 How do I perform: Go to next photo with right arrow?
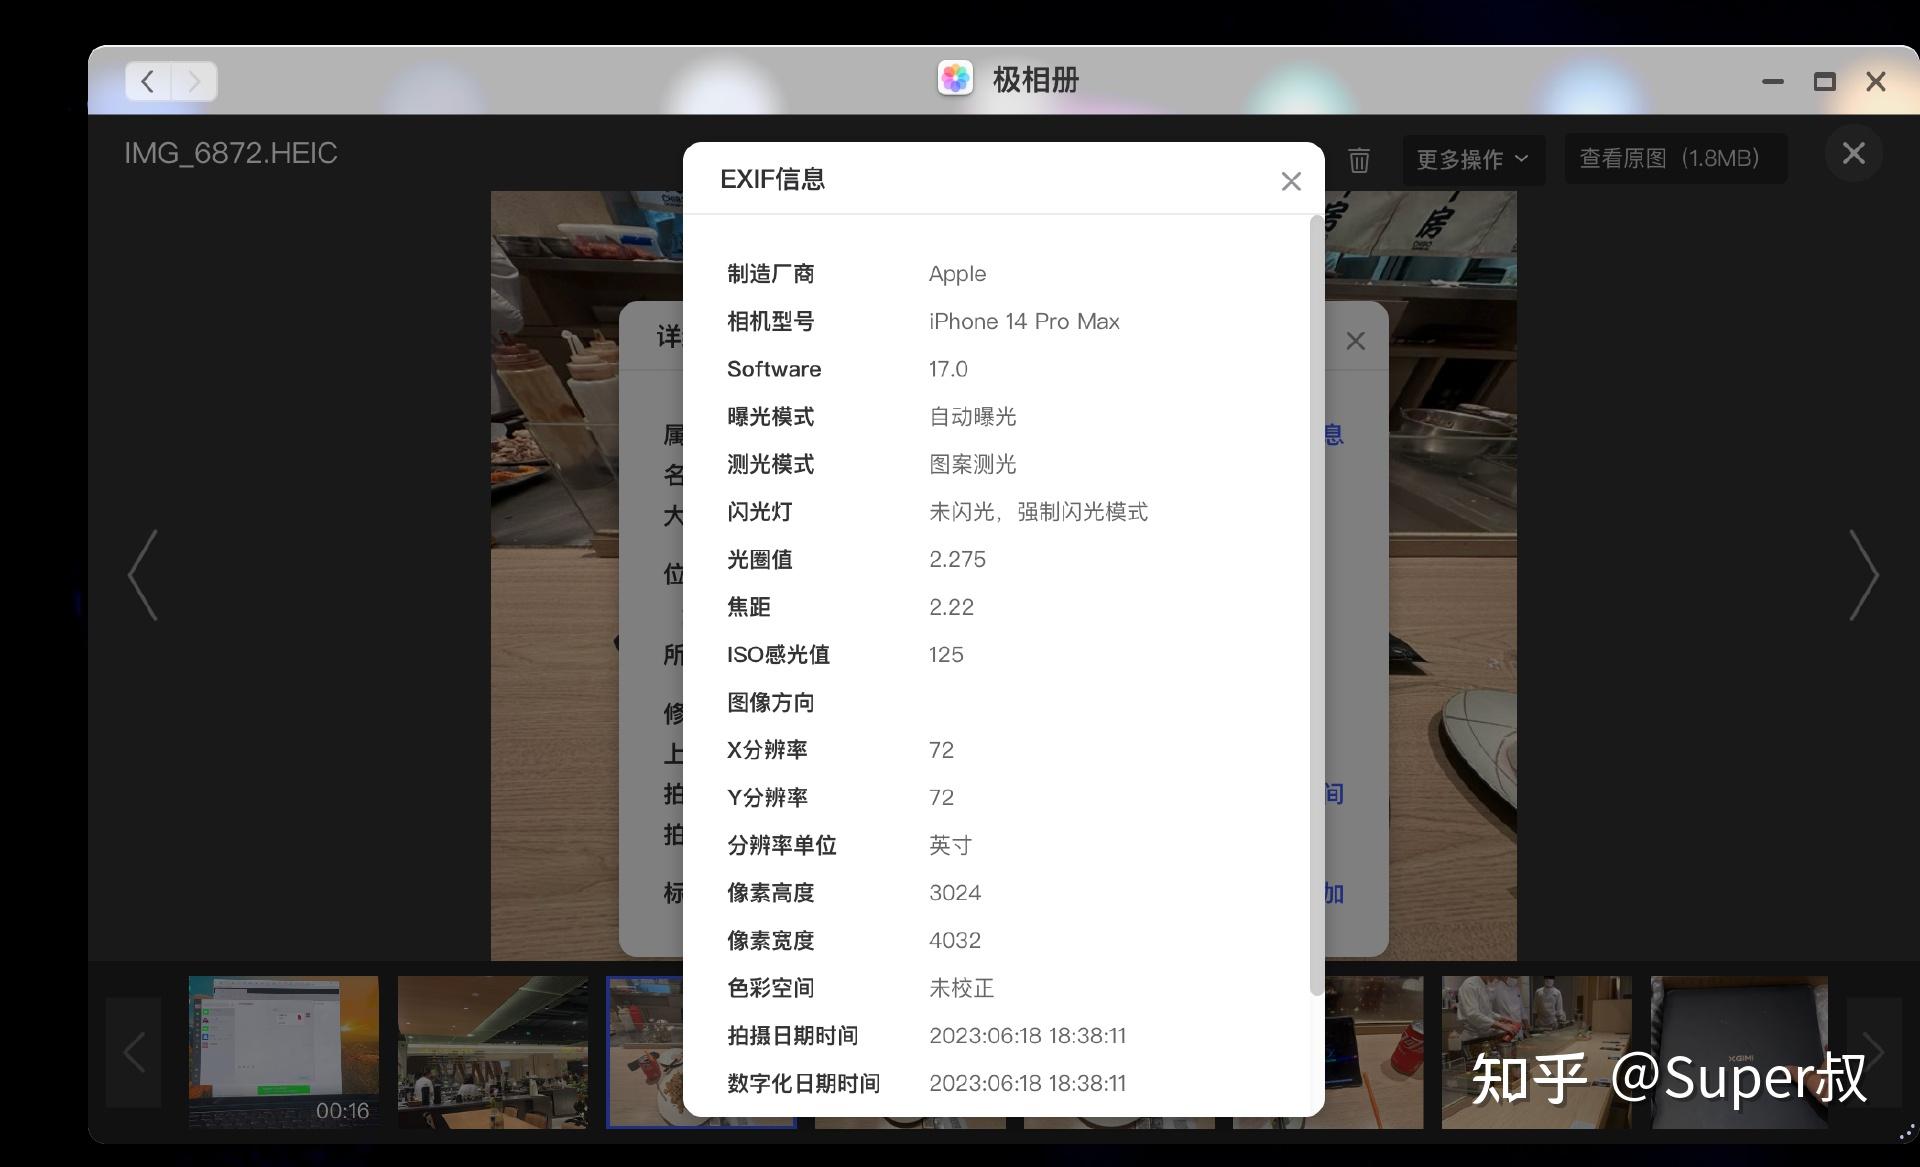click(x=1863, y=575)
